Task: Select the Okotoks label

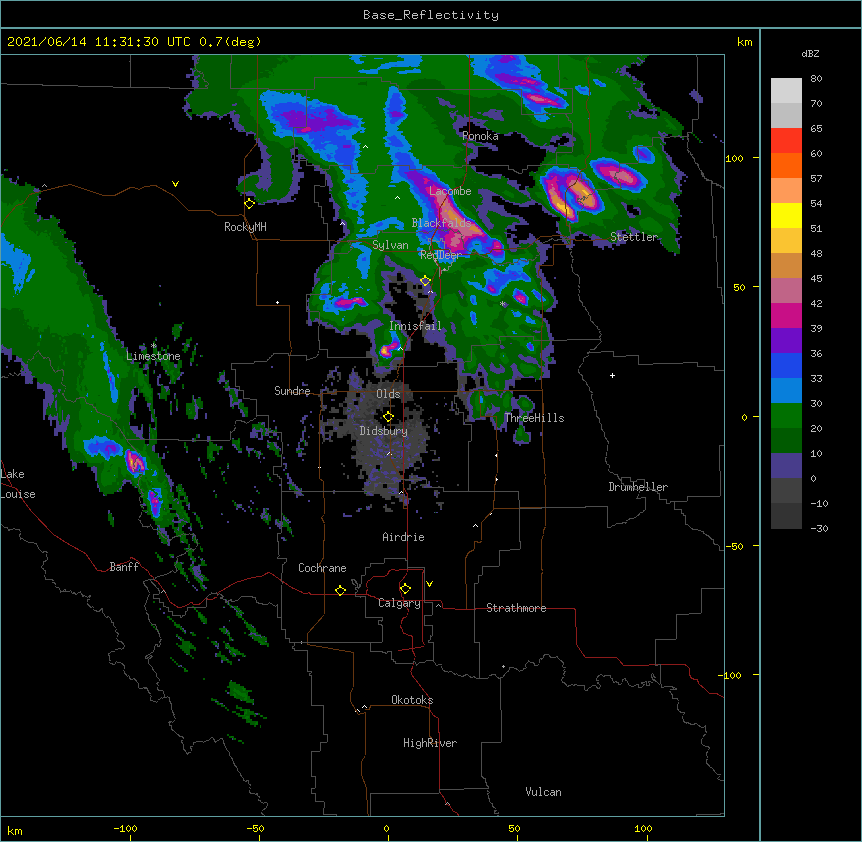Action: click(x=412, y=700)
